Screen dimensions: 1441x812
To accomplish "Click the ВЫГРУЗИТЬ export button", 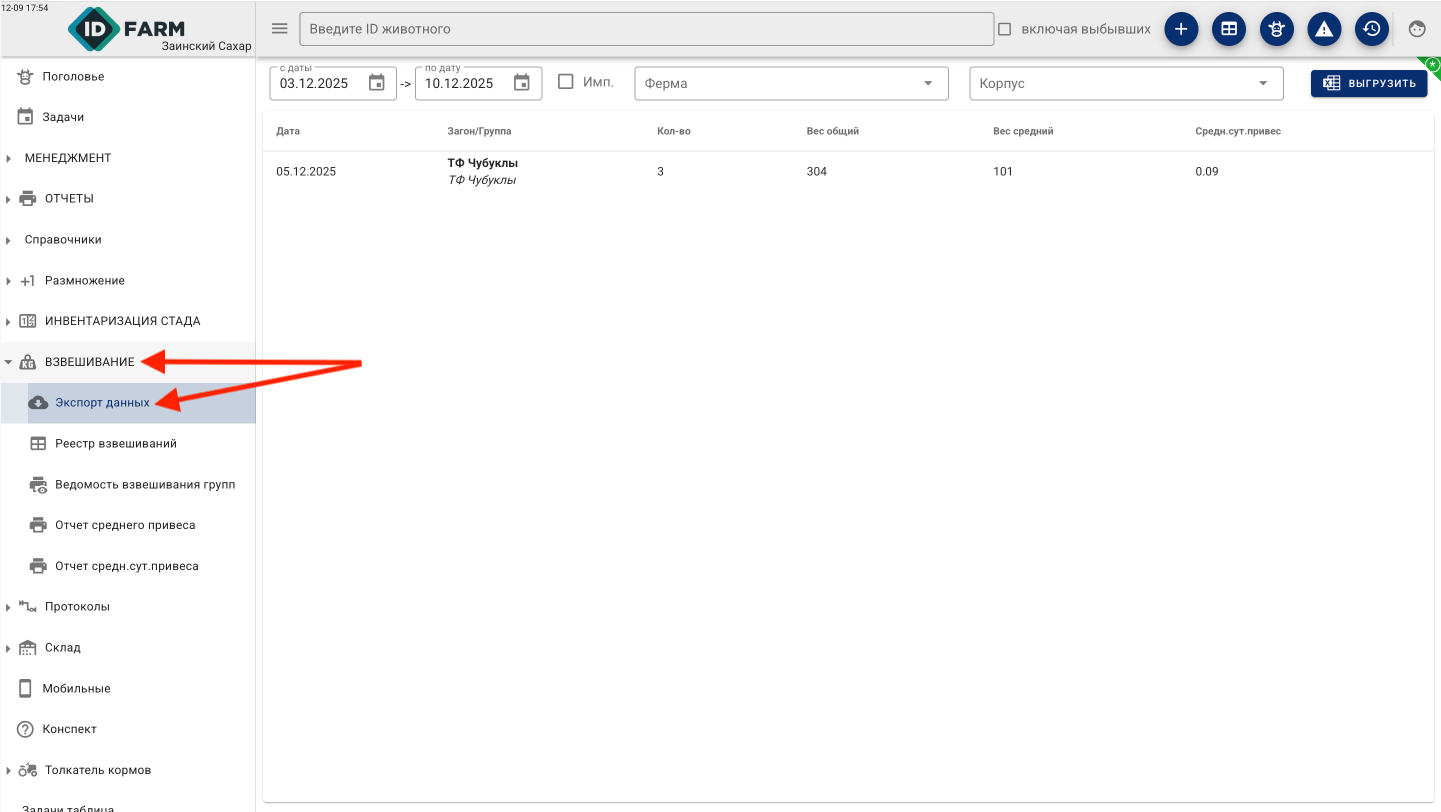I will click(x=1369, y=84).
